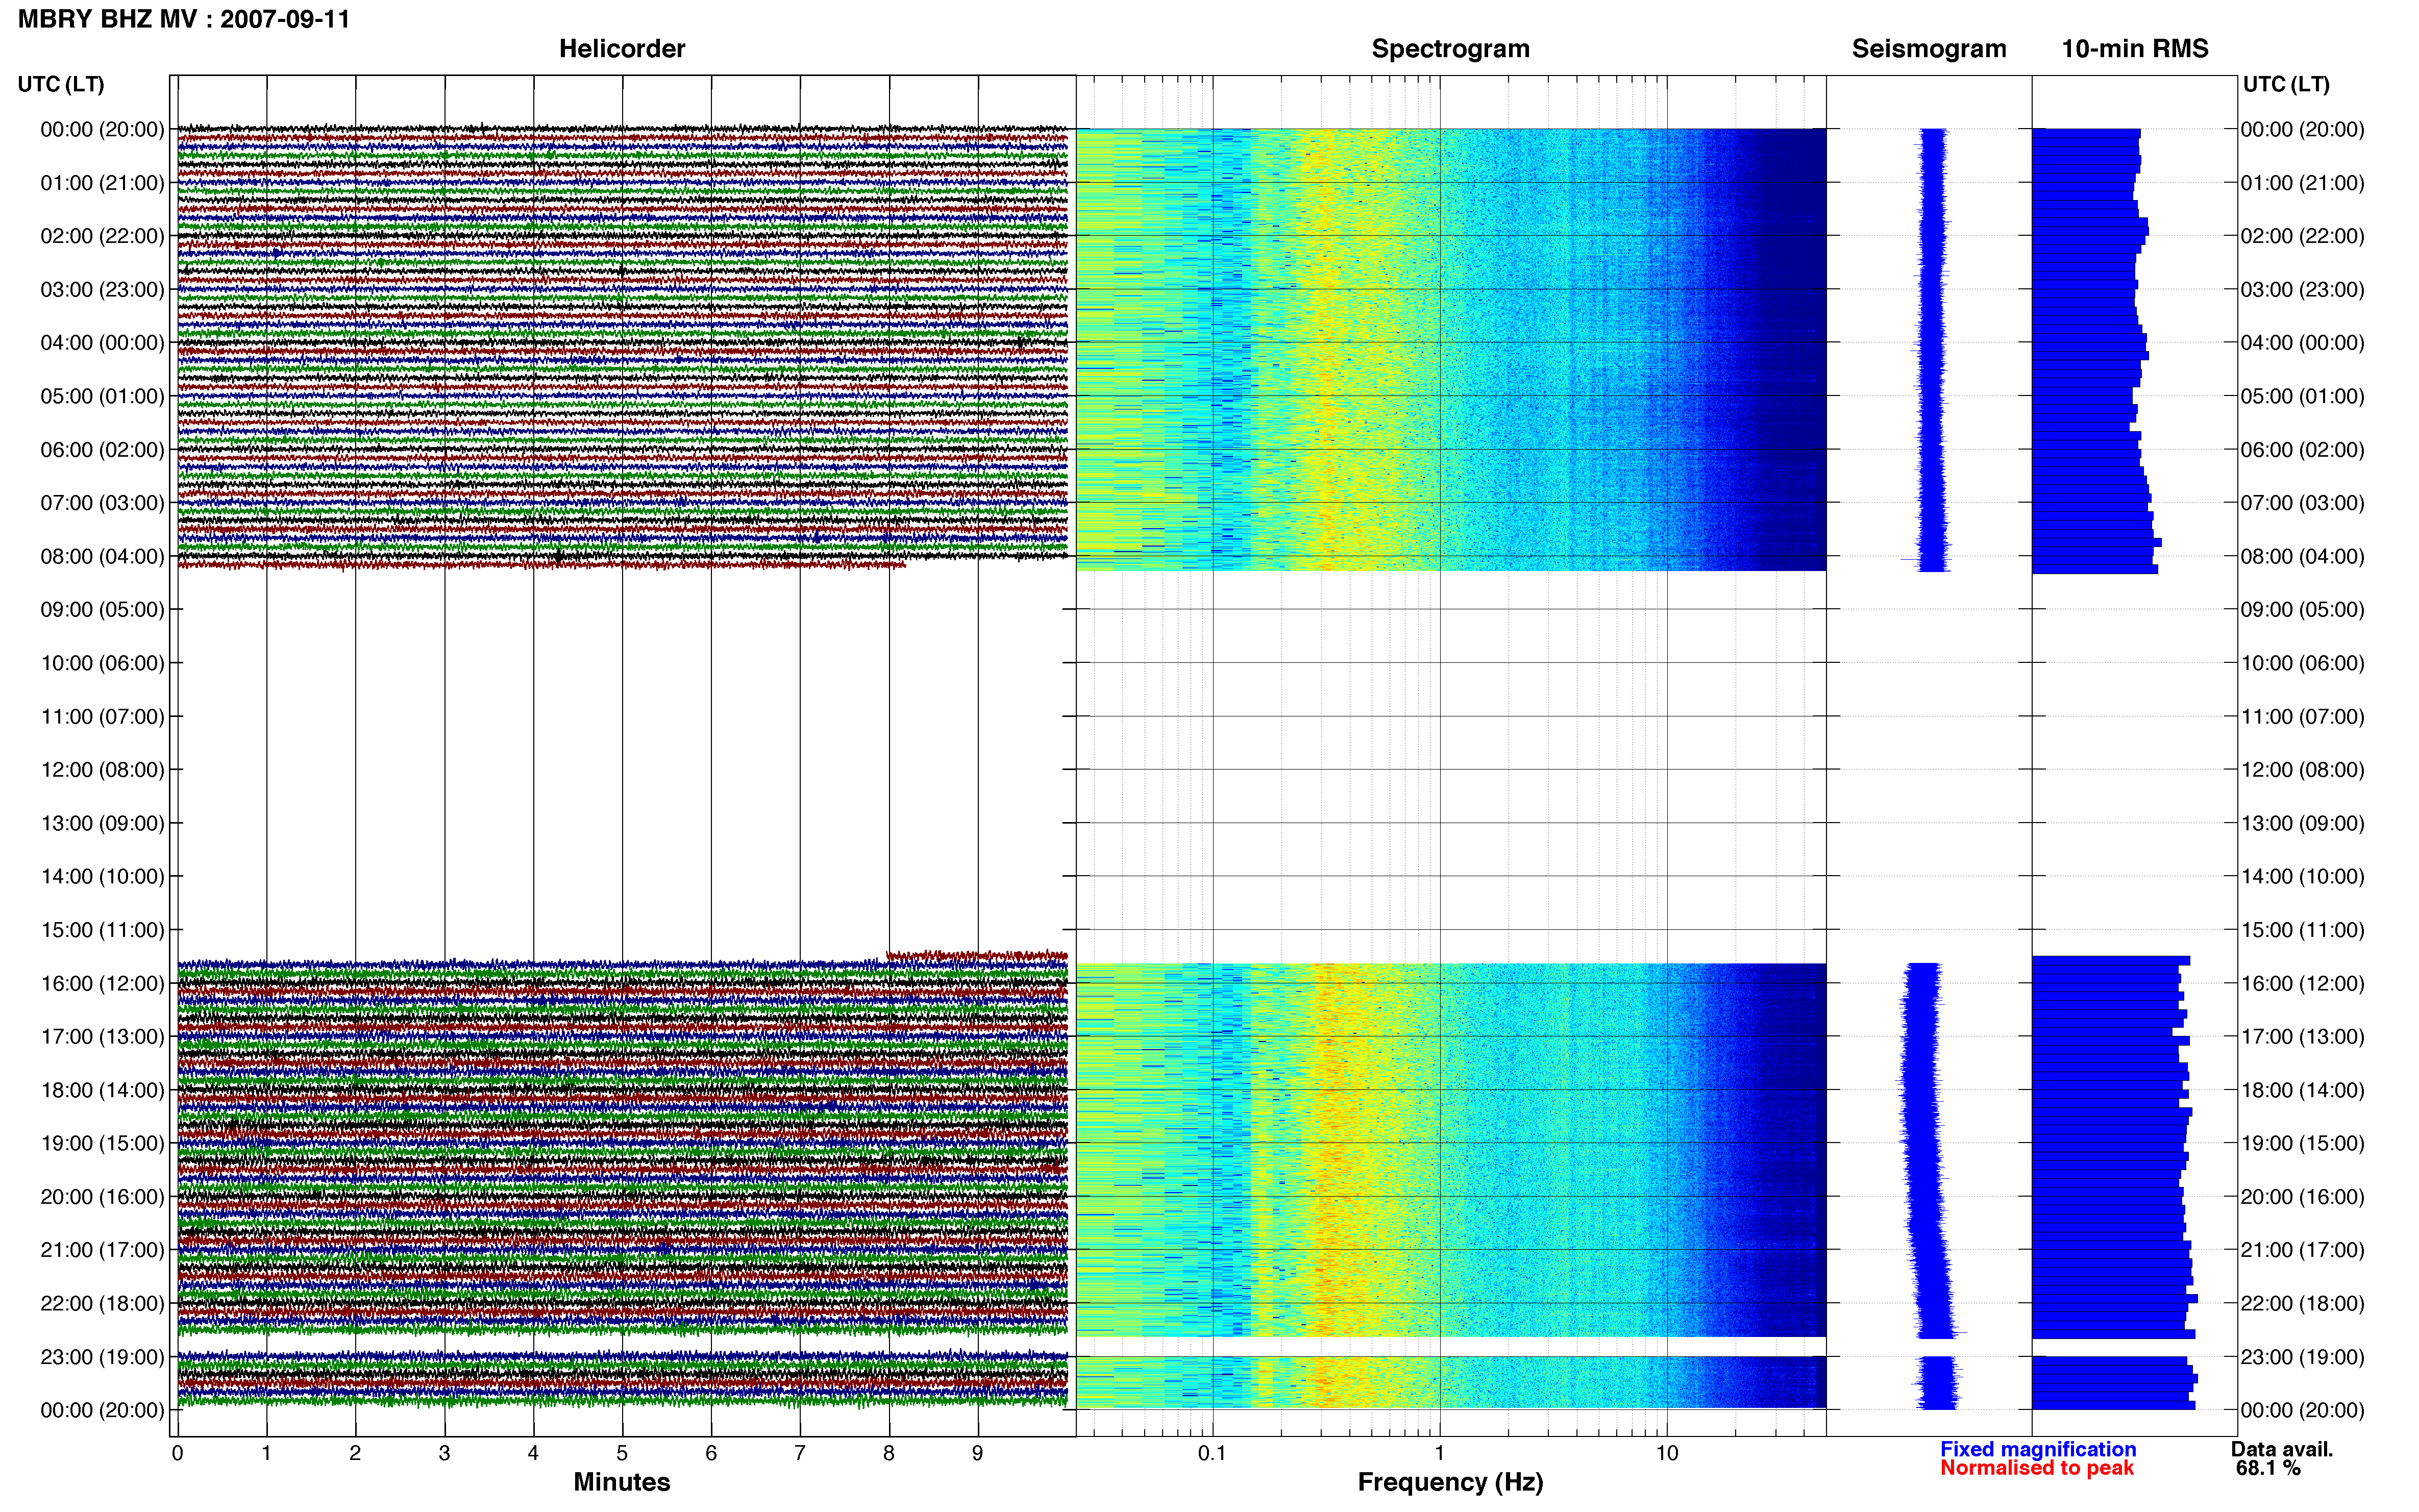2419x1512 pixels.
Task: Select the Minutes axis label
Action: (622, 1482)
